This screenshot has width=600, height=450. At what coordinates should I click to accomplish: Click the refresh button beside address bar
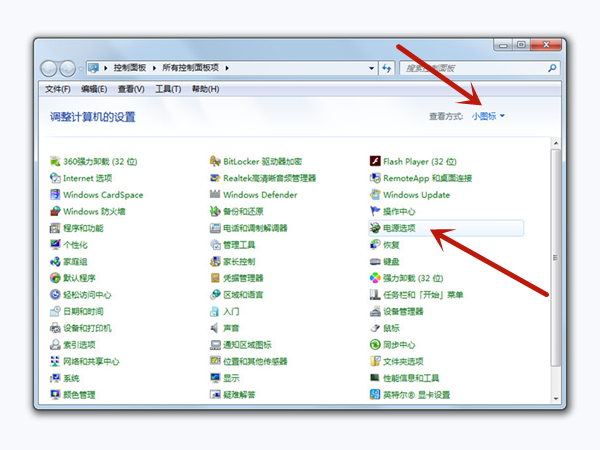[x=387, y=68]
